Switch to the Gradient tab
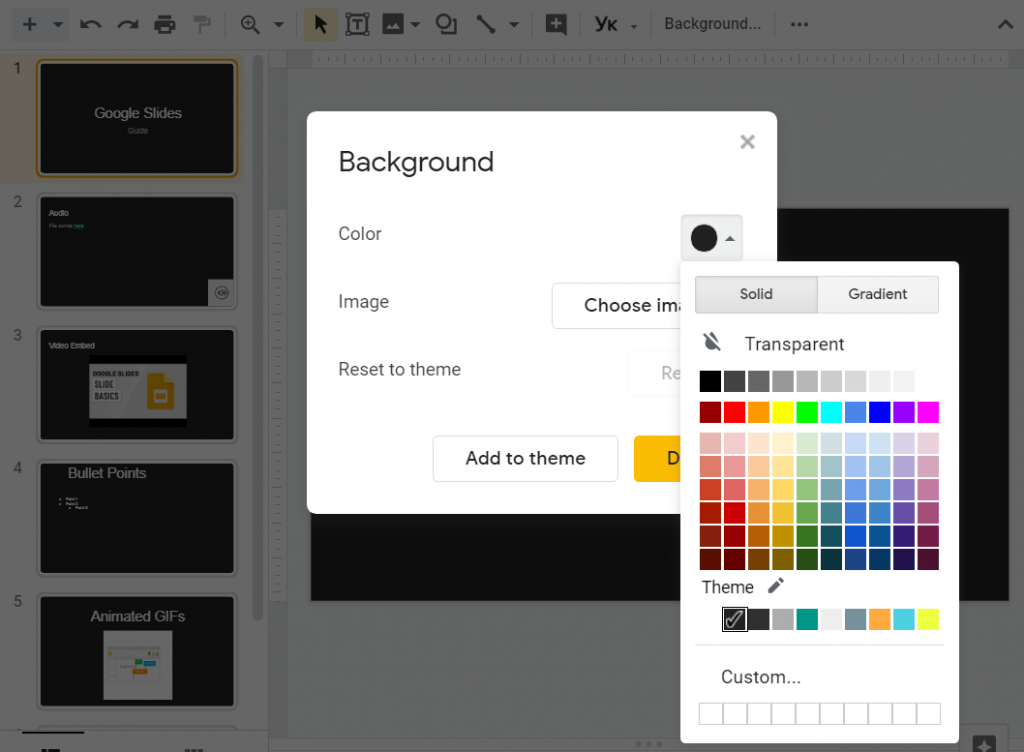 (877, 294)
